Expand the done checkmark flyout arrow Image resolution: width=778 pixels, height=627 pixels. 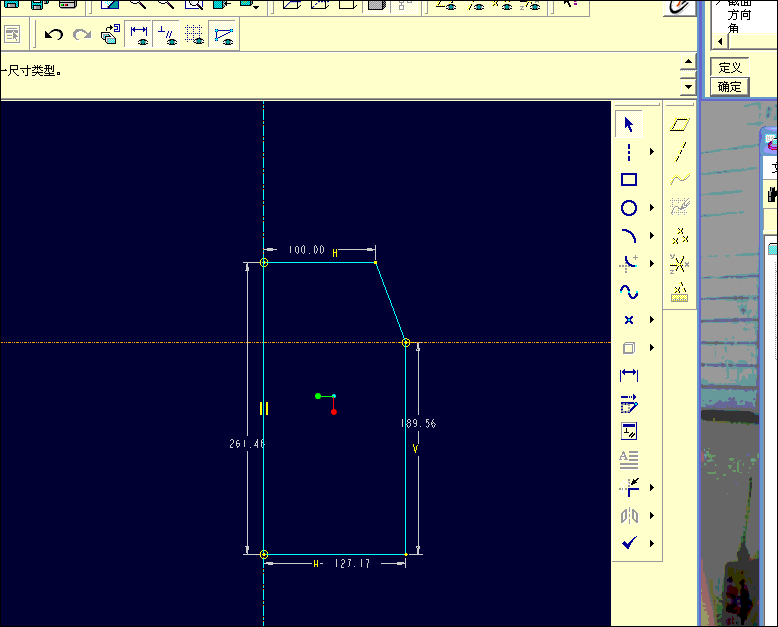pyautogui.click(x=652, y=544)
